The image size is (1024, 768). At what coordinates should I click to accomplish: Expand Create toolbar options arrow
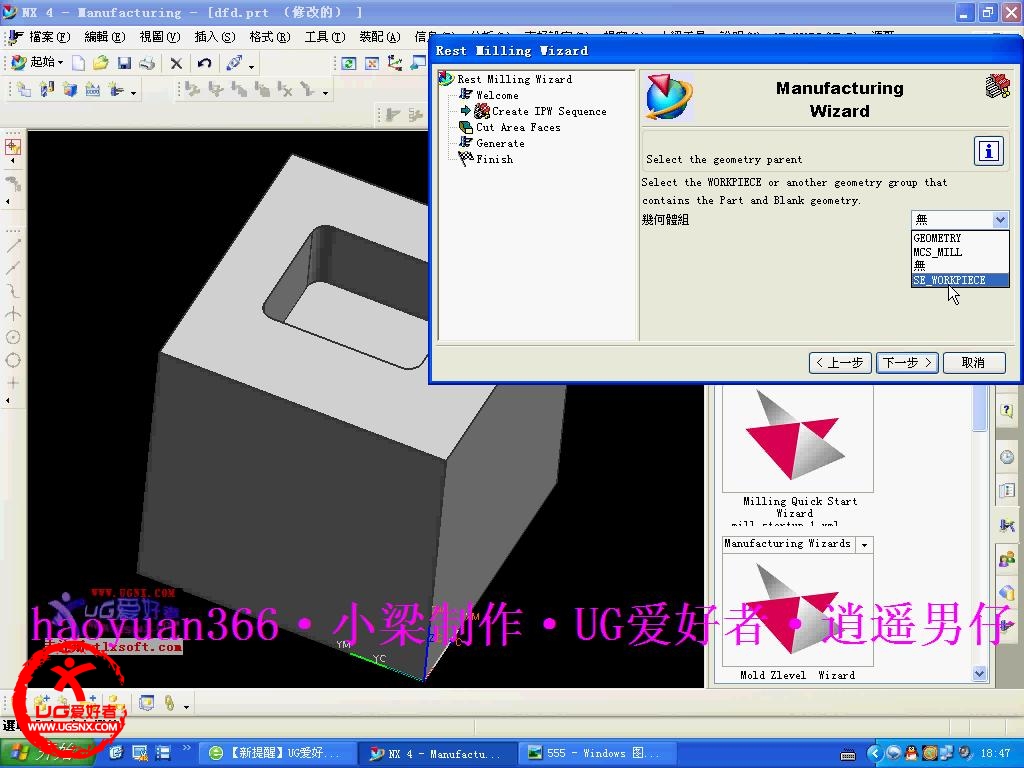tap(133, 93)
